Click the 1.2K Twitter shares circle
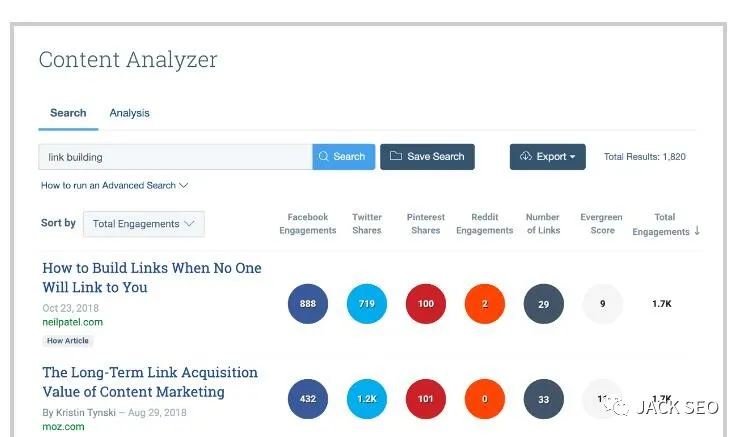Image resolution: width=742 pixels, height=437 pixels. pyautogui.click(x=366, y=399)
